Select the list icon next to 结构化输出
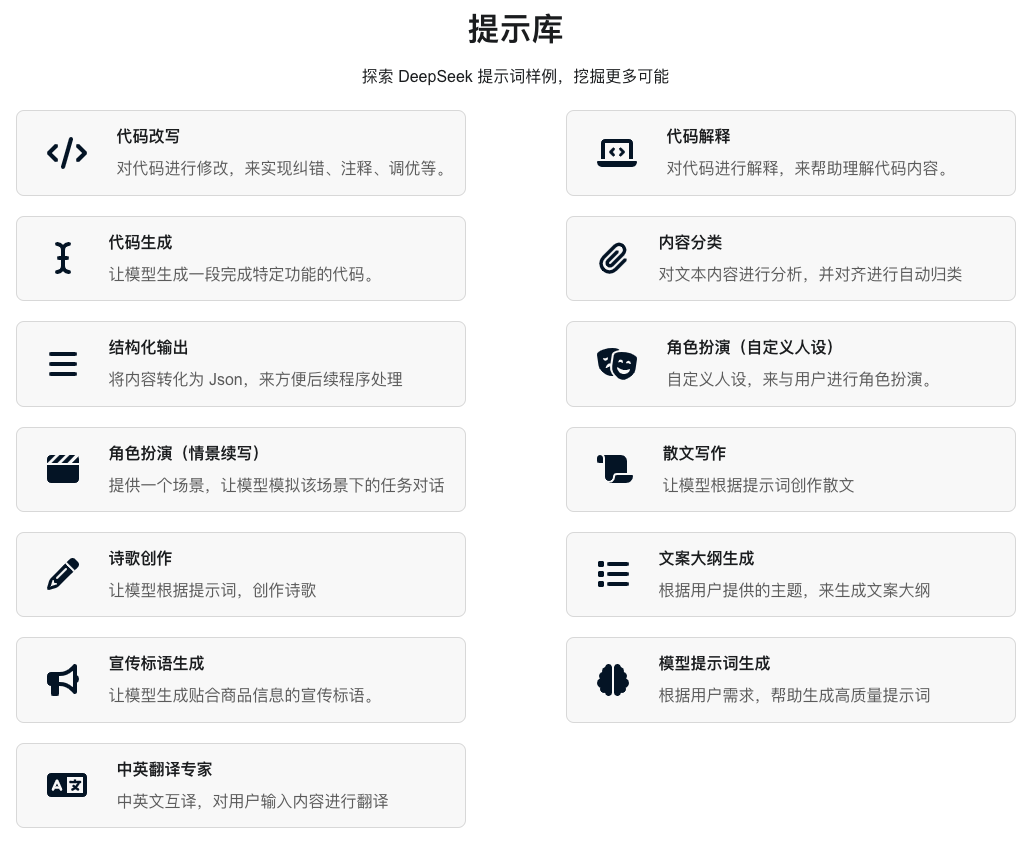The height and width of the screenshot is (841, 1032). click(x=63, y=364)
